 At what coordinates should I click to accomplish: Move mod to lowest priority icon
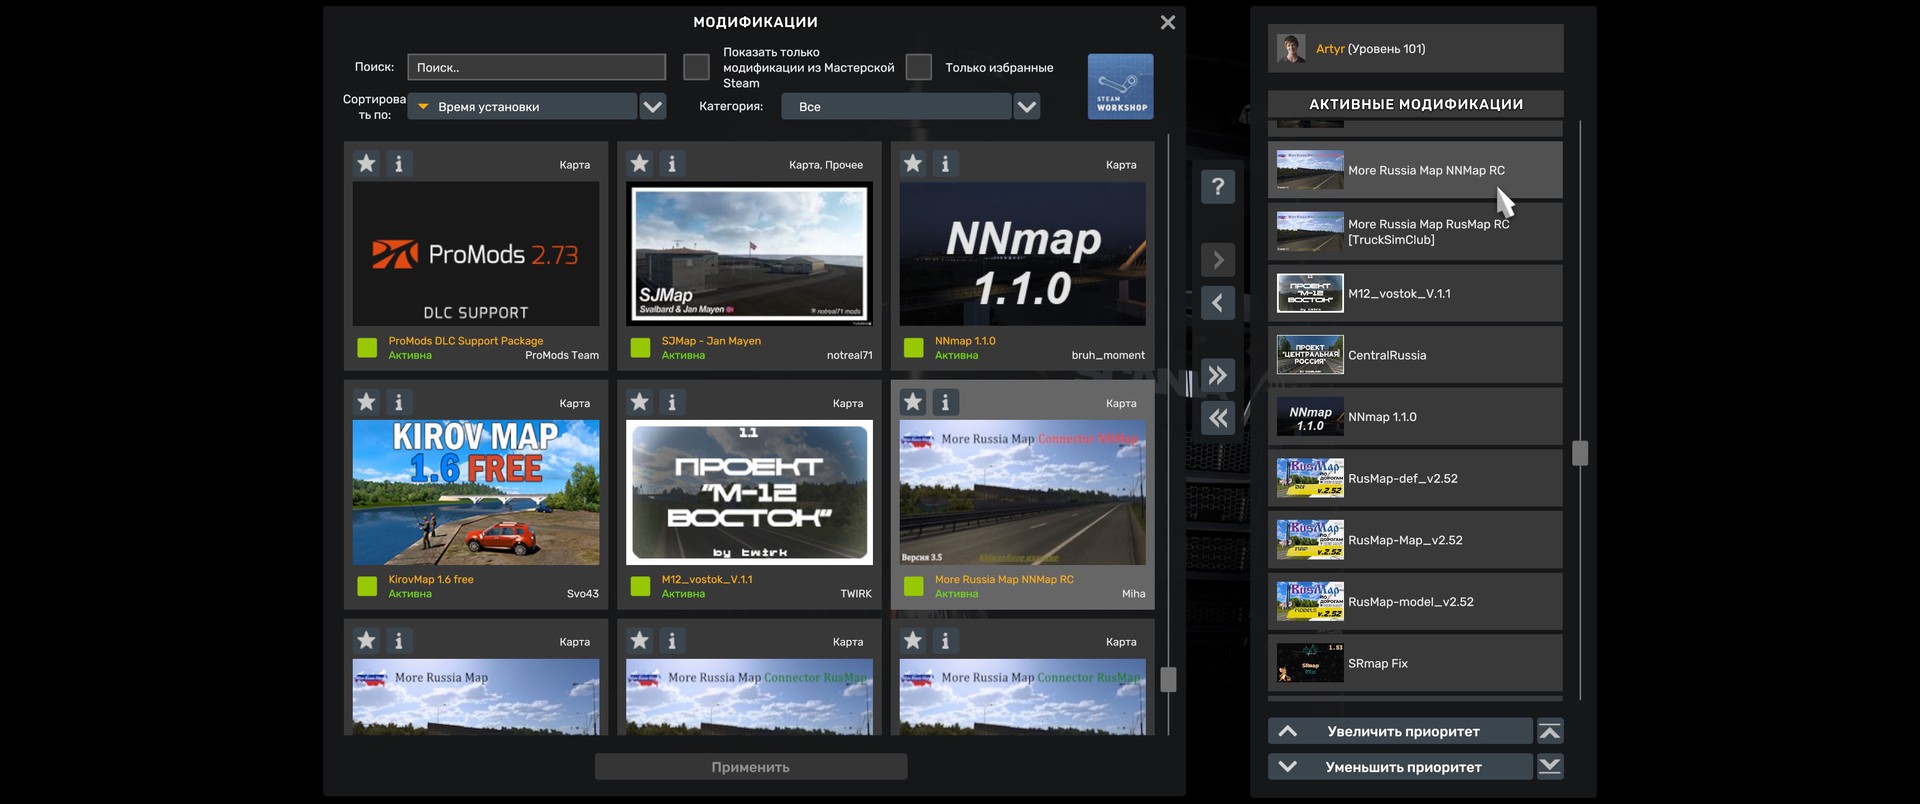click(x=1550, y=767)
